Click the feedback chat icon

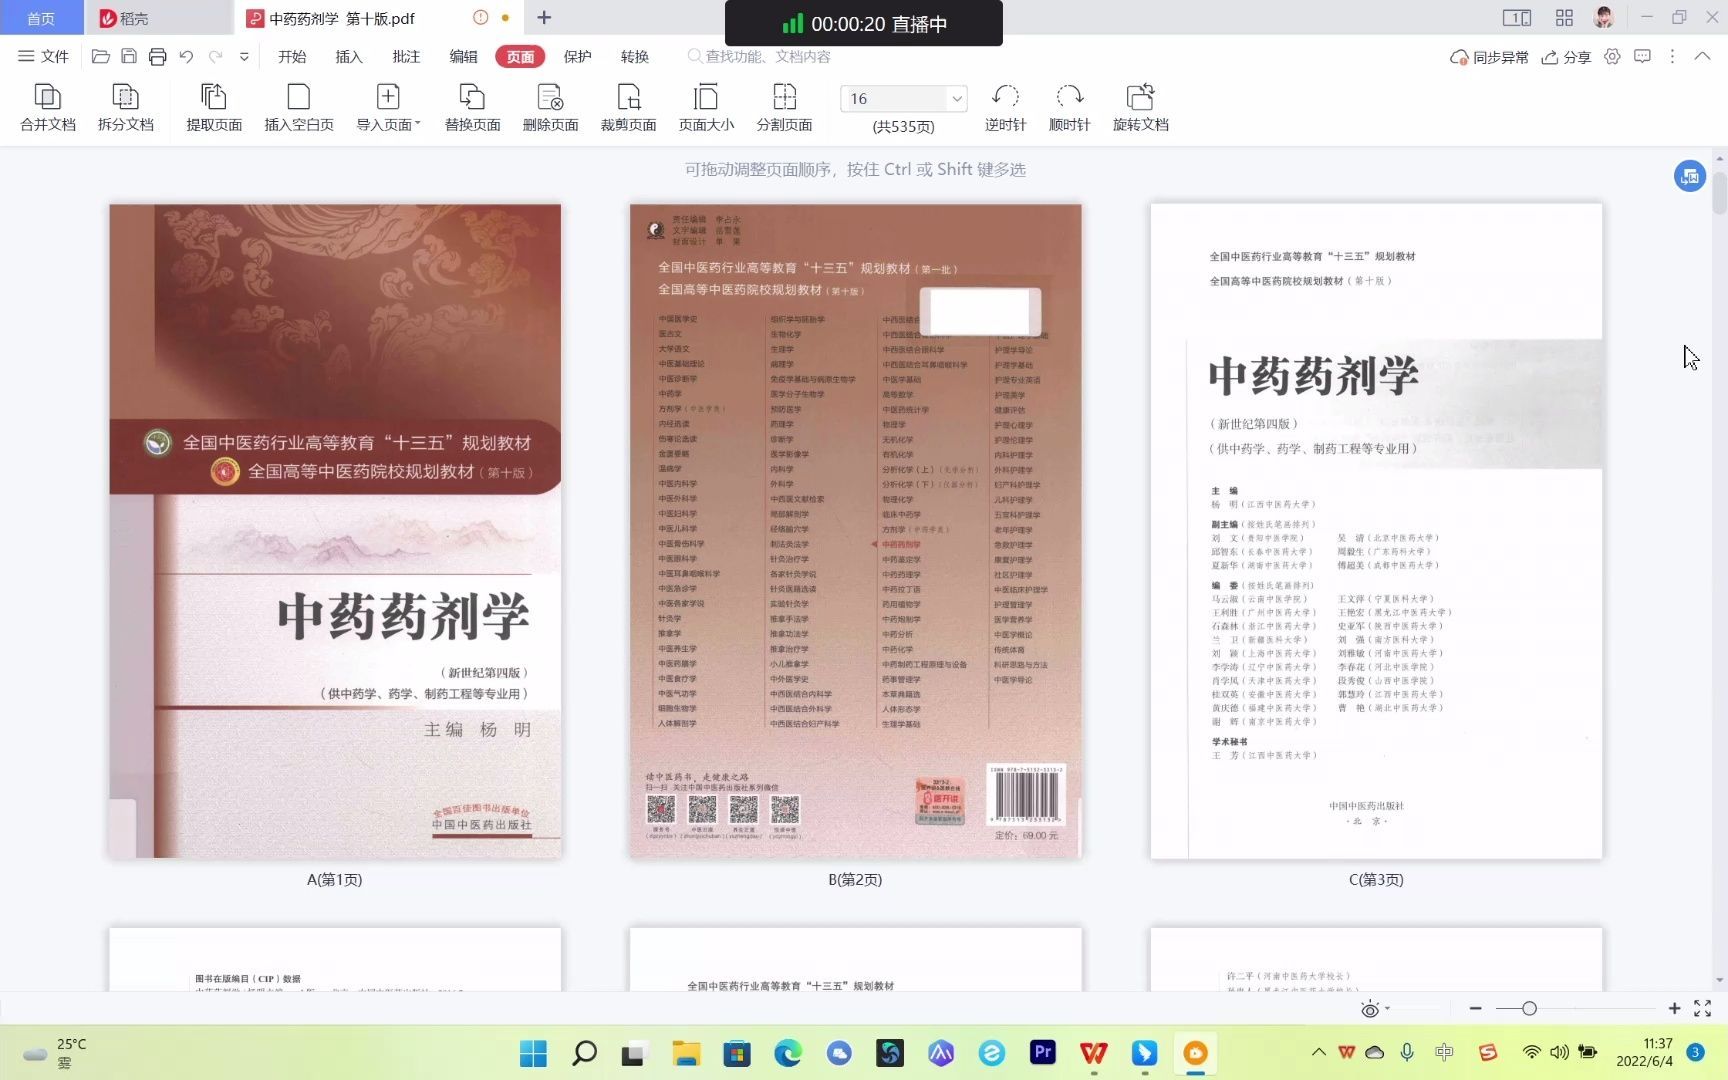coord(1642,57)
